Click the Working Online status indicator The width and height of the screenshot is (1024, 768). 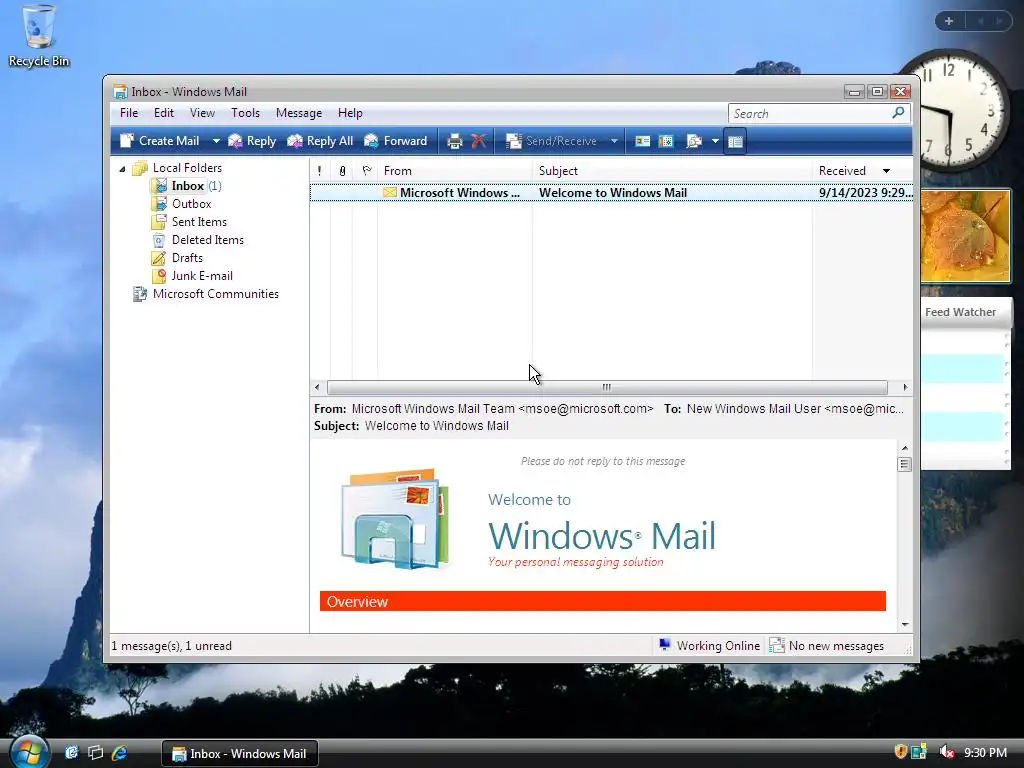pyautogui.click(x=709, y=646)
